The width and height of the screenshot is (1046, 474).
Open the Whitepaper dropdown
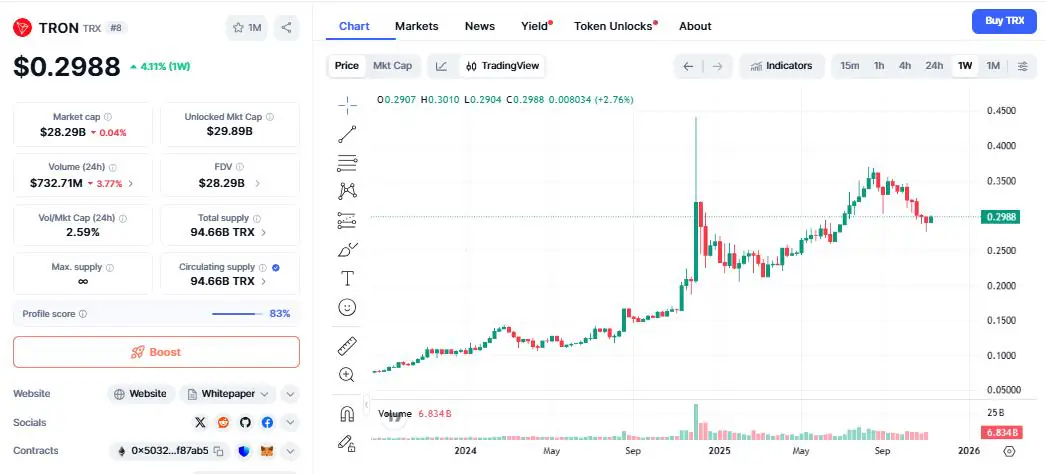tap(228, 394)
